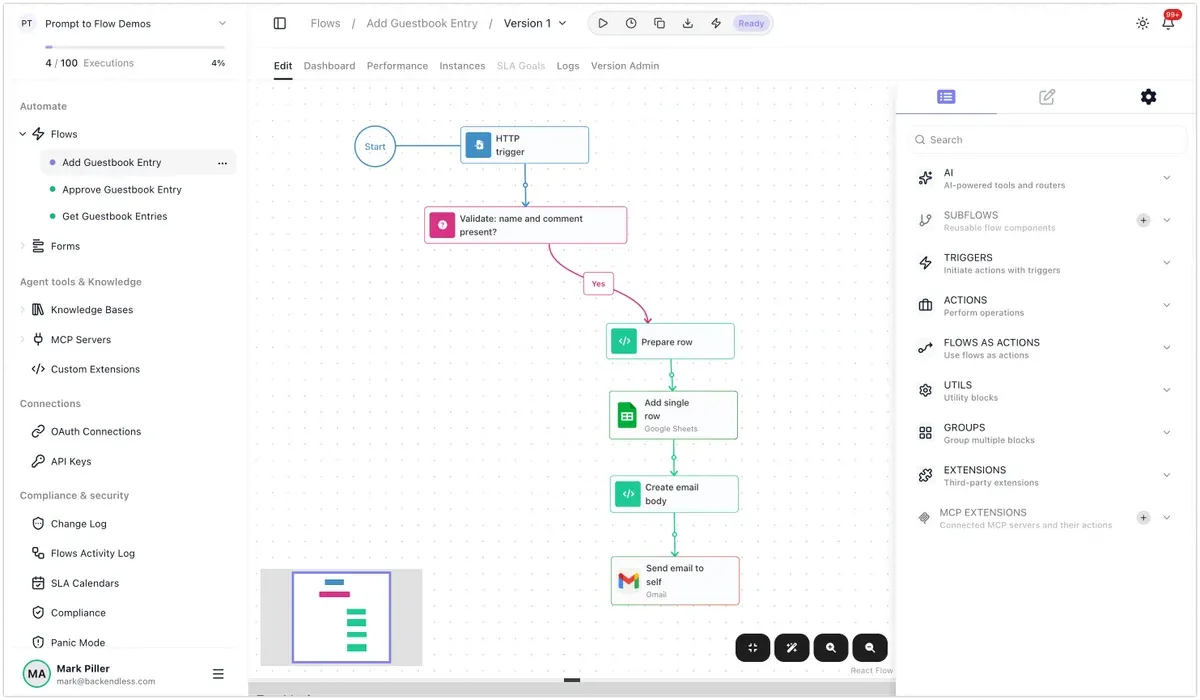Open Approve Guestbook Entry flow

pos(122,189)
